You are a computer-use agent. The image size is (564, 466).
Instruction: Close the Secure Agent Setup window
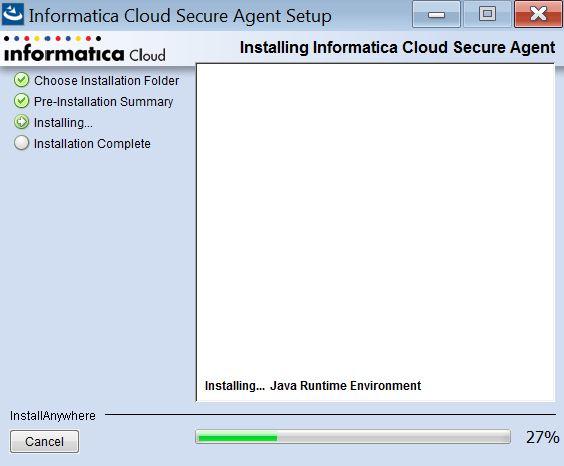[x=538, y=14]
